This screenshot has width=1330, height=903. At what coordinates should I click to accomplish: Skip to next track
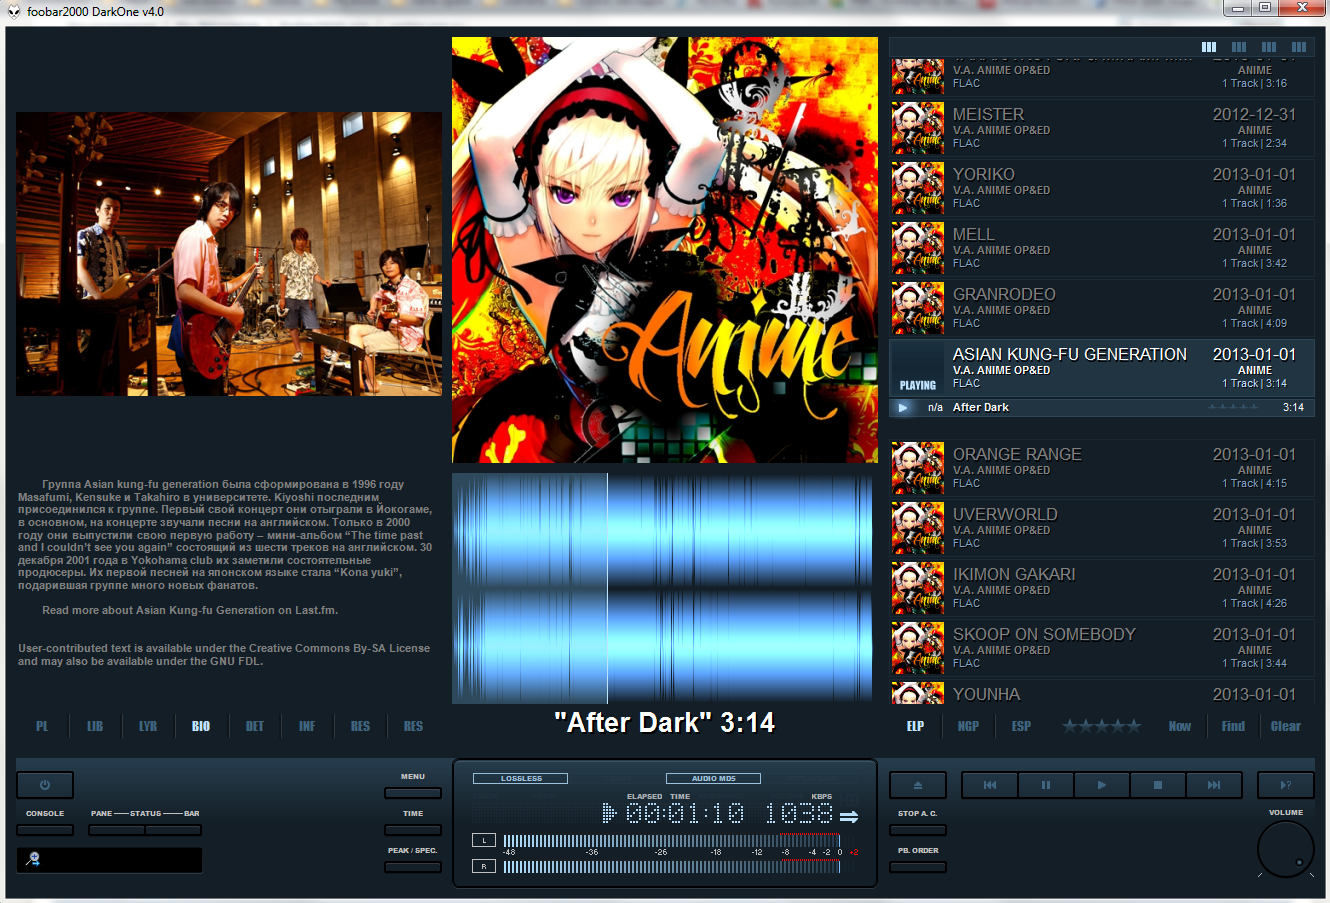pyautogui.click(x=1213, y=785)
